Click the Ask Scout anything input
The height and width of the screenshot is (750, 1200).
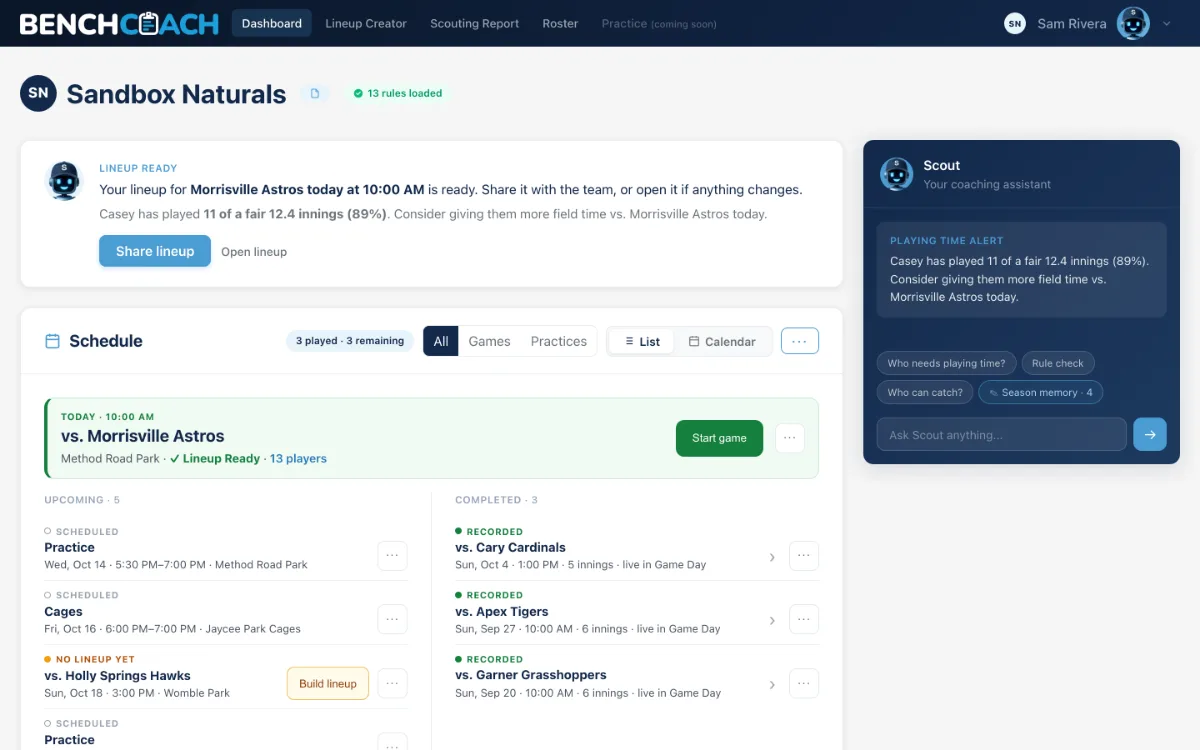point(1002,434)
